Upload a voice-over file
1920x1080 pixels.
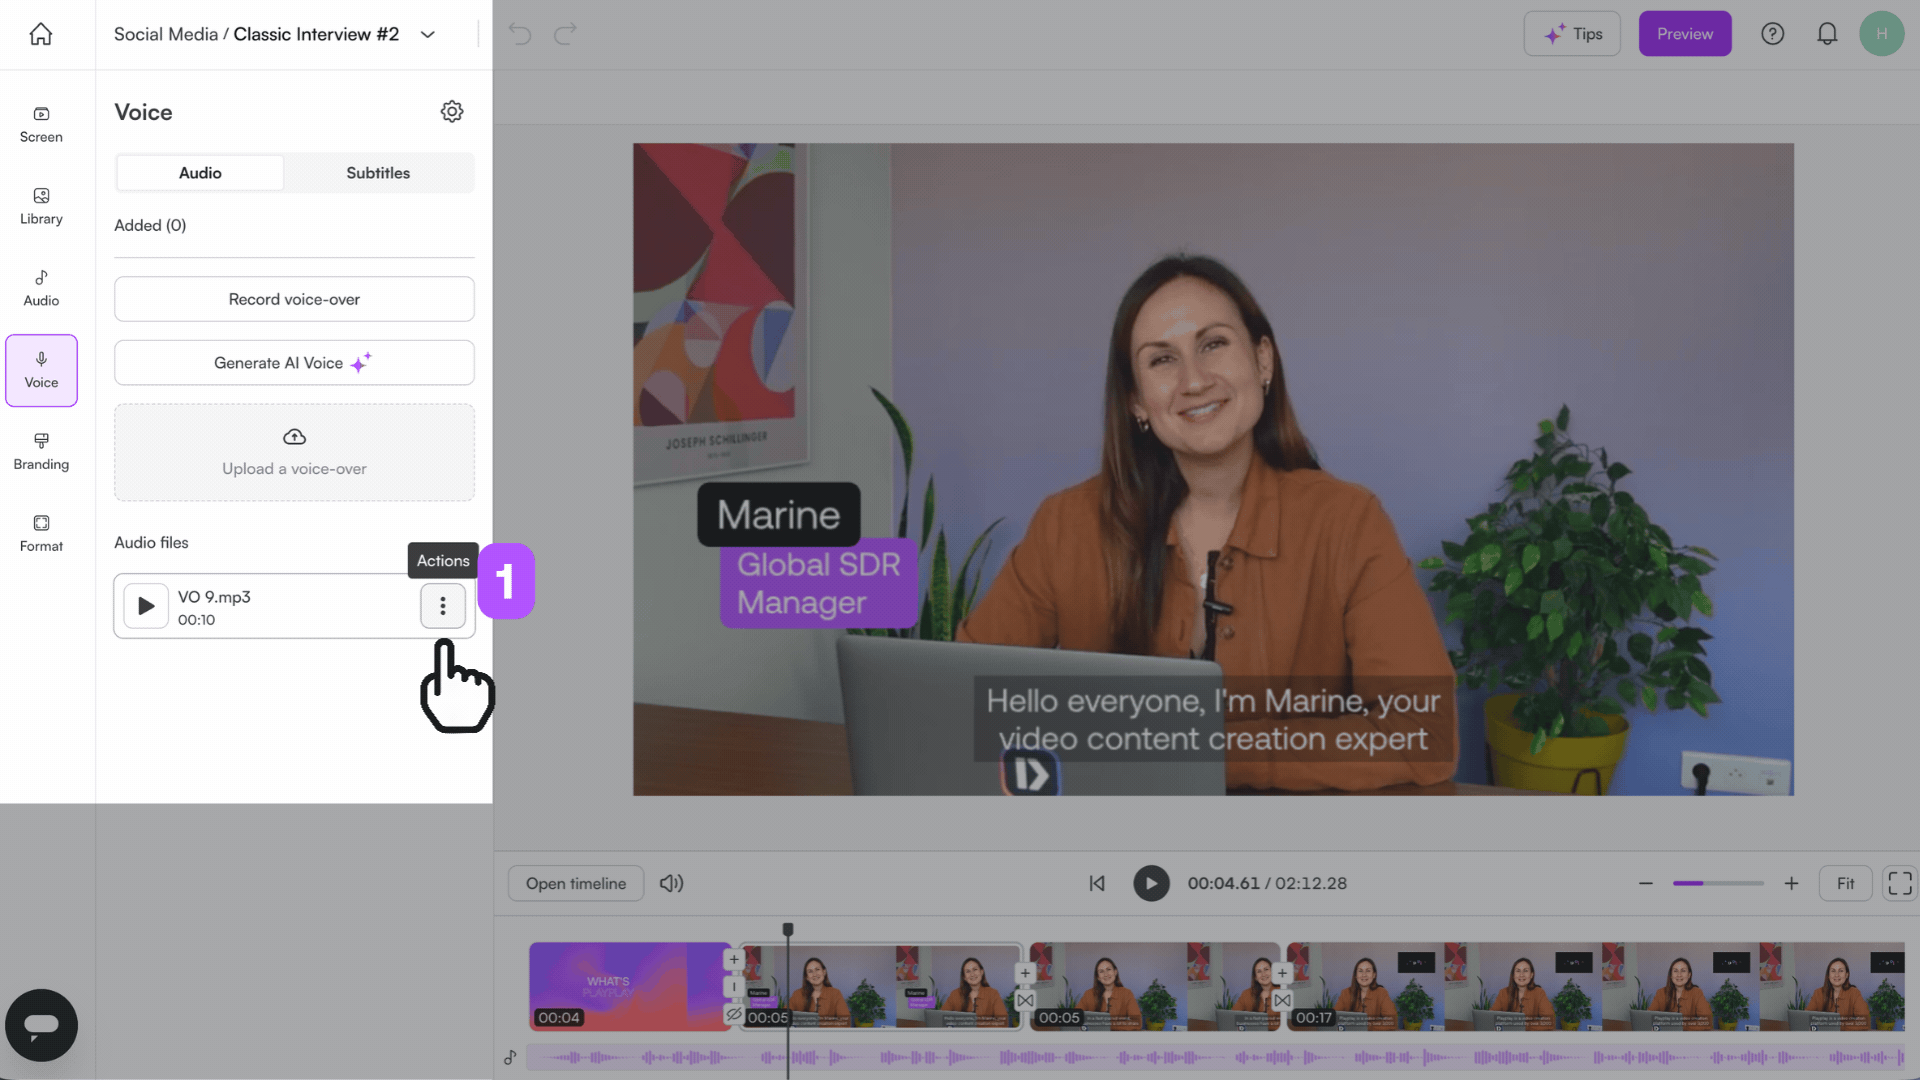pos(294,452)
